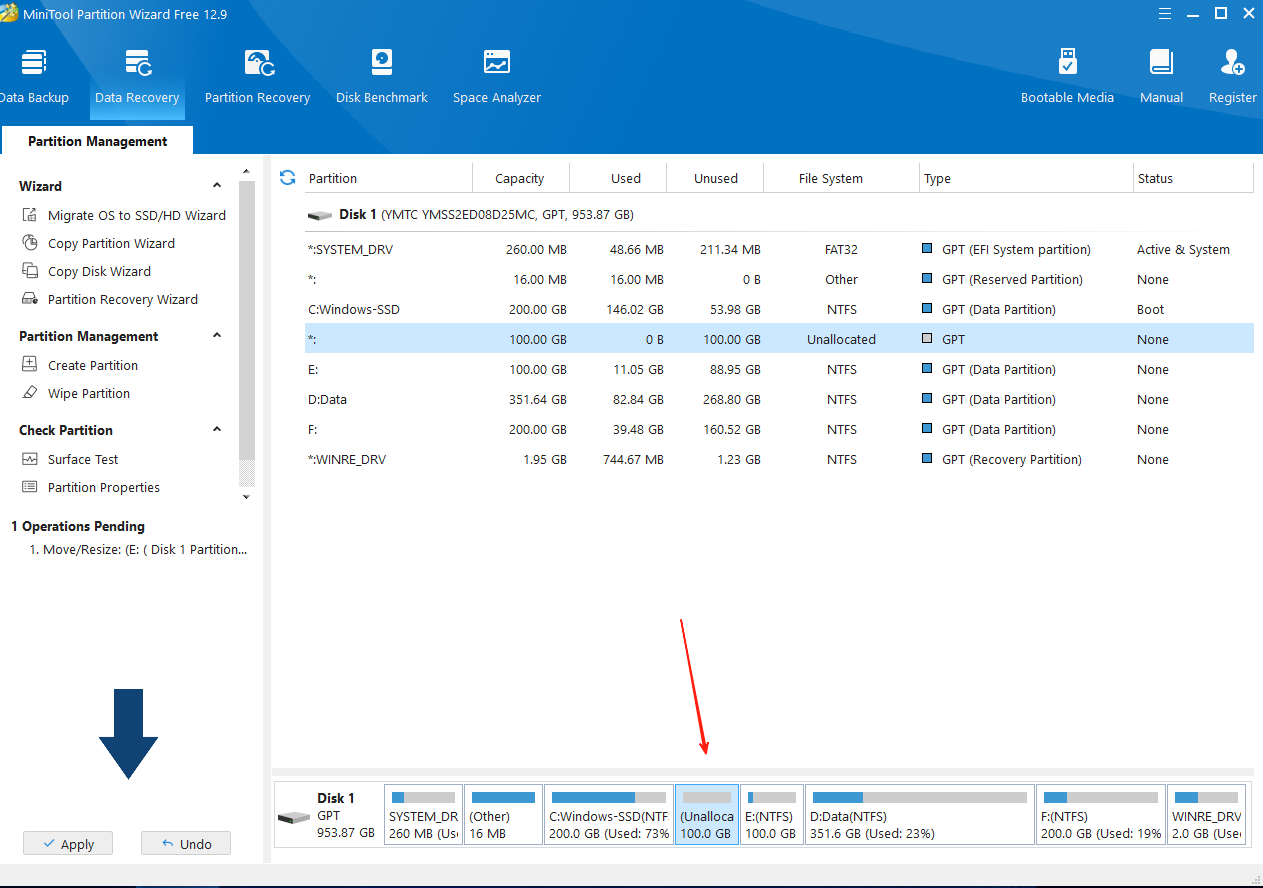
Task: Select the F: partition row
Action: (779, 429)
